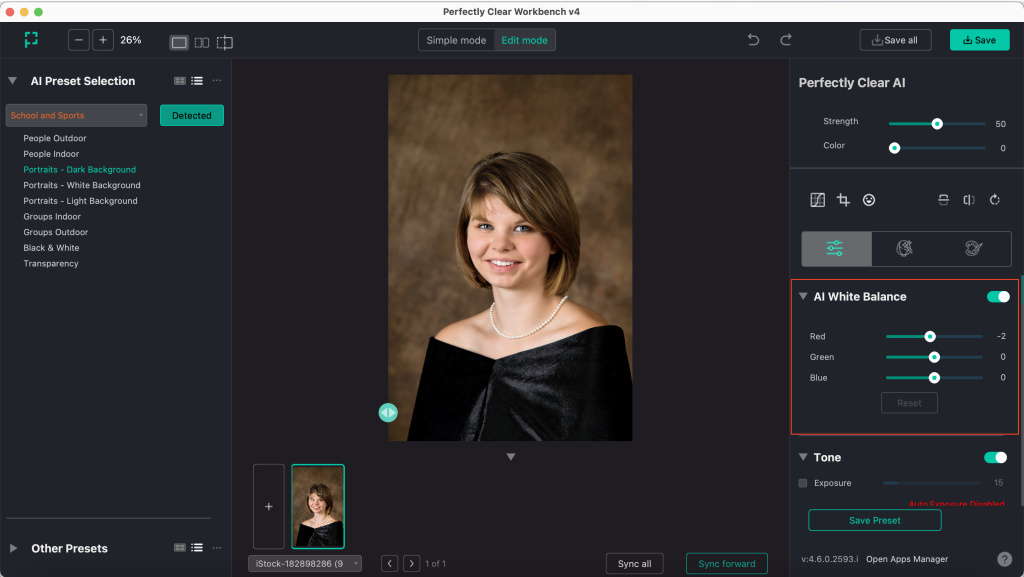Disable the AI White Balance toggle
Screen dimensions: 1024x577
click(998, 296)
